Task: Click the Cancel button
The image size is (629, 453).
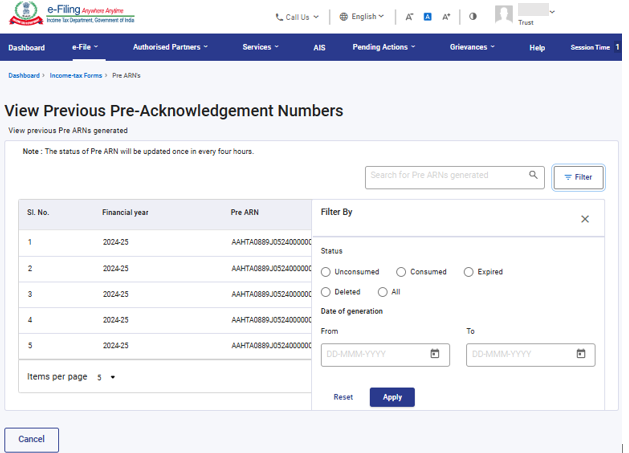Action: [32, 439]
